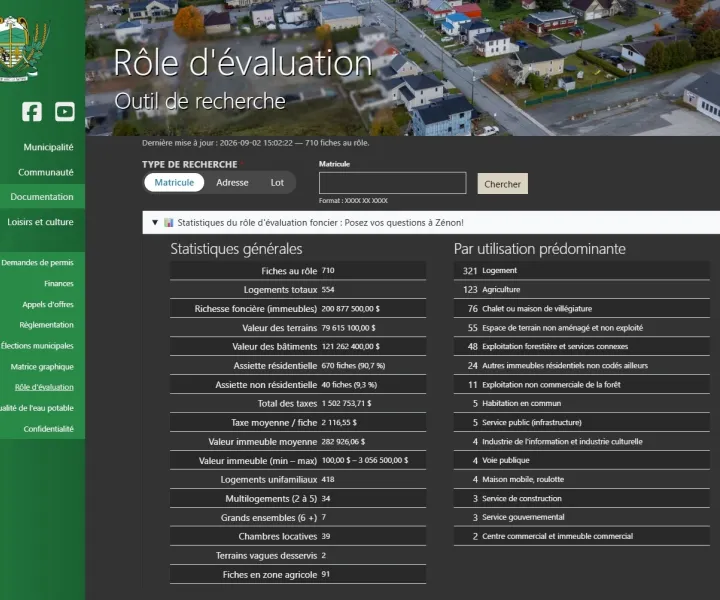
Task: Click the Rôle d'évaluation page heading
Action: tap(242, 62)
